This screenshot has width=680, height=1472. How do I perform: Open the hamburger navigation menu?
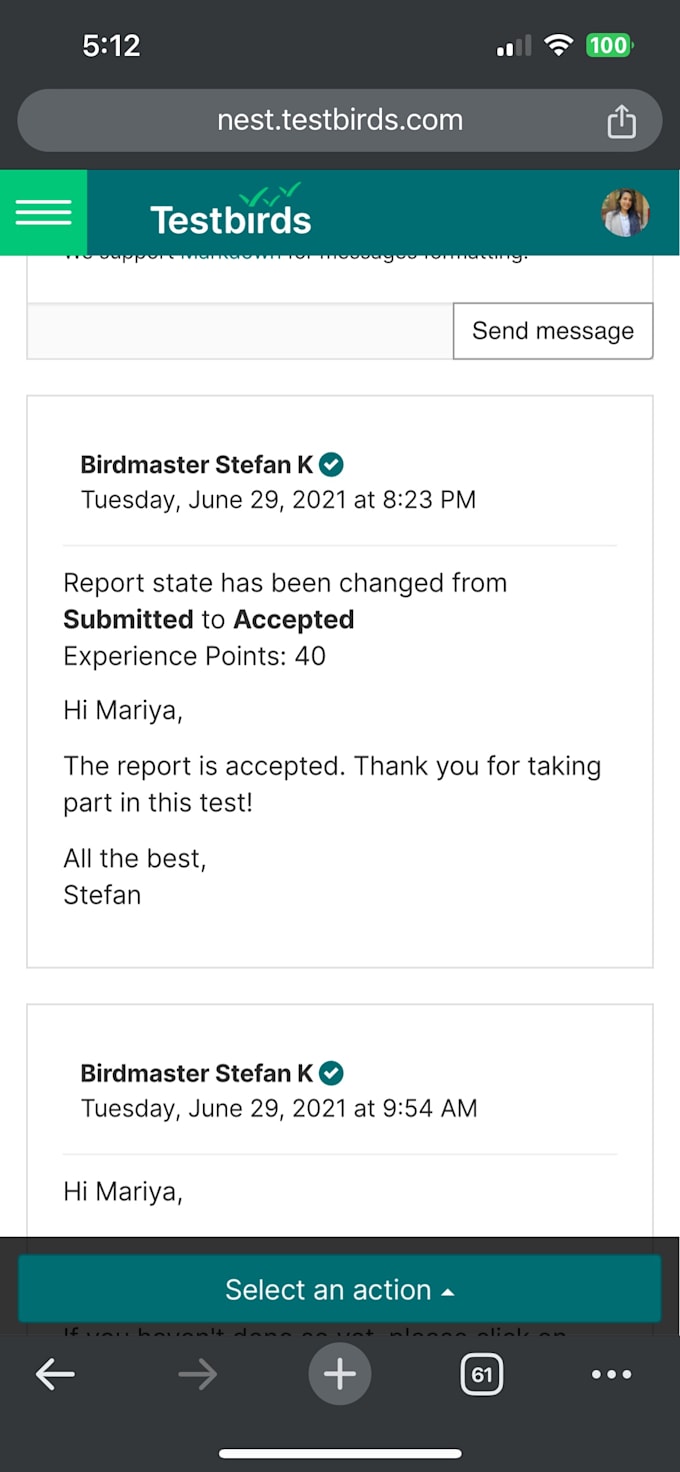tap(43, 212)
